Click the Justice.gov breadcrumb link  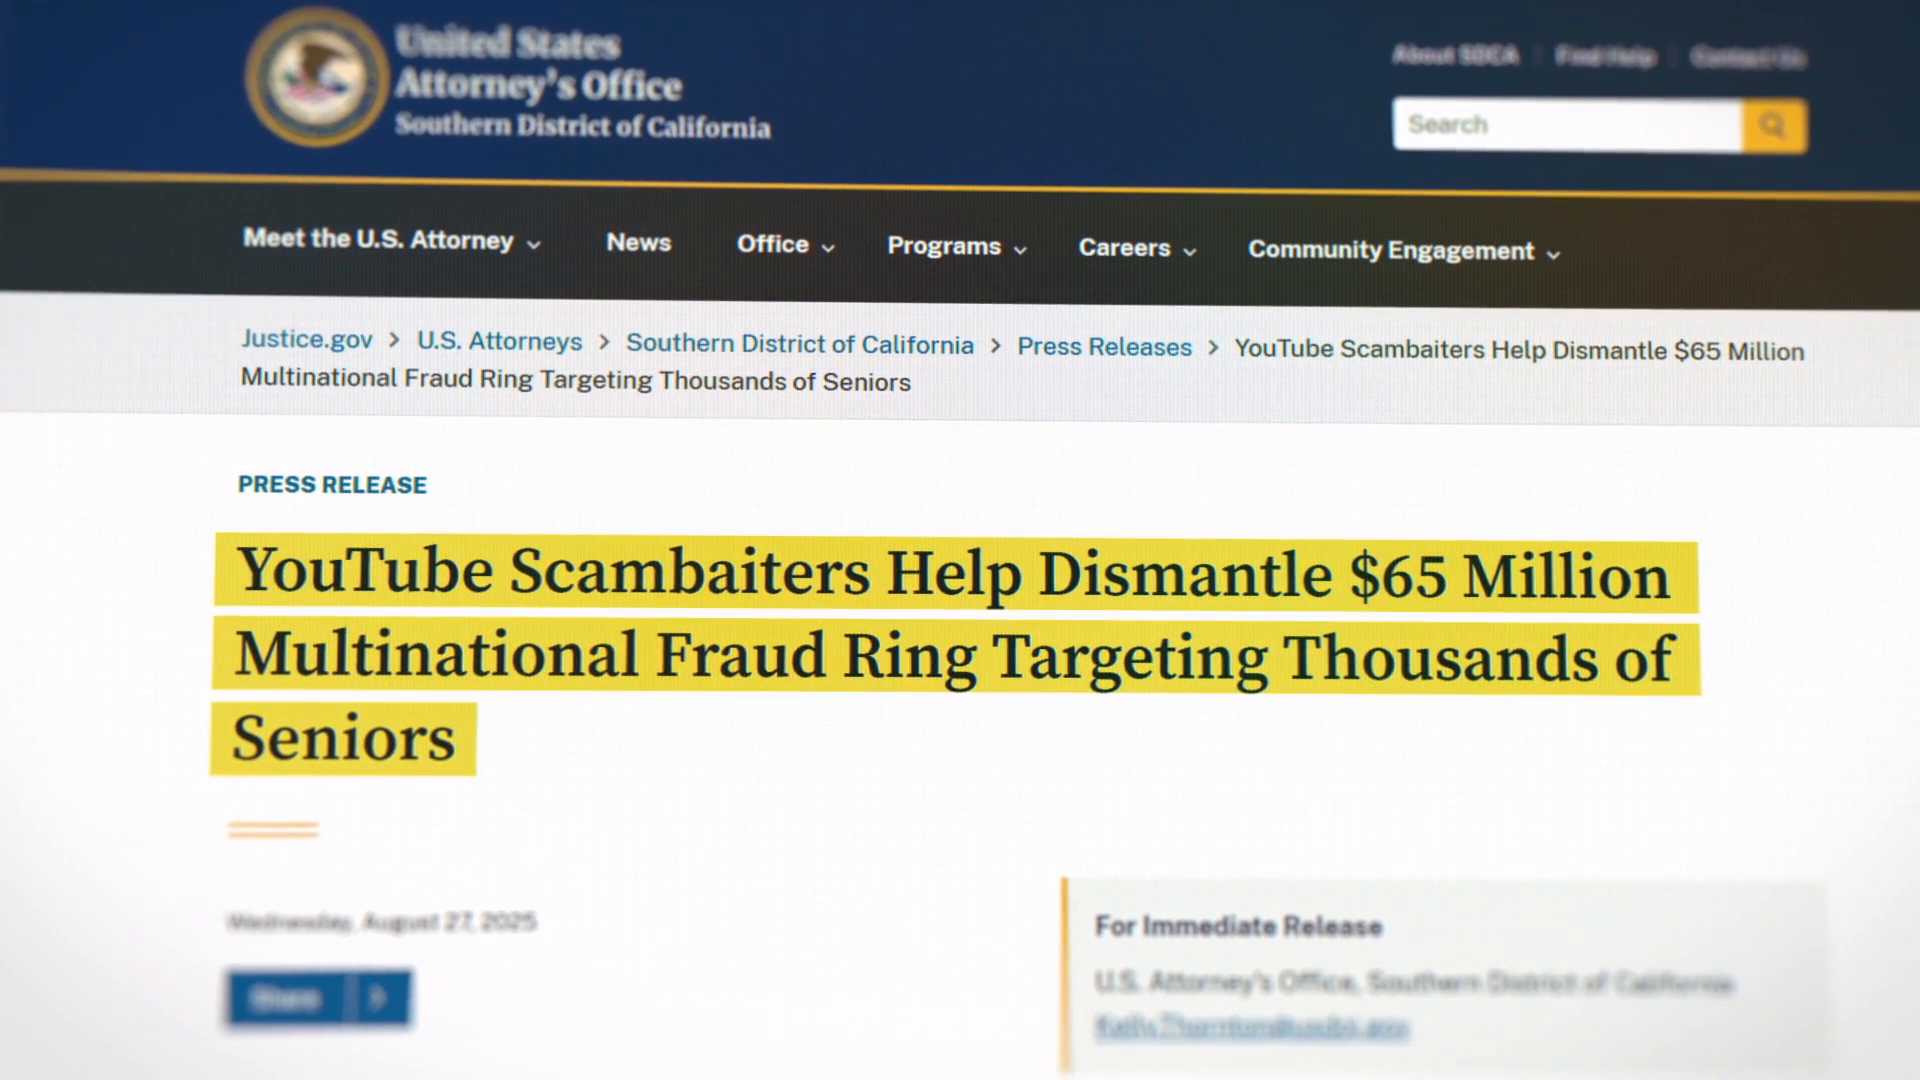[x=306, y=339]
